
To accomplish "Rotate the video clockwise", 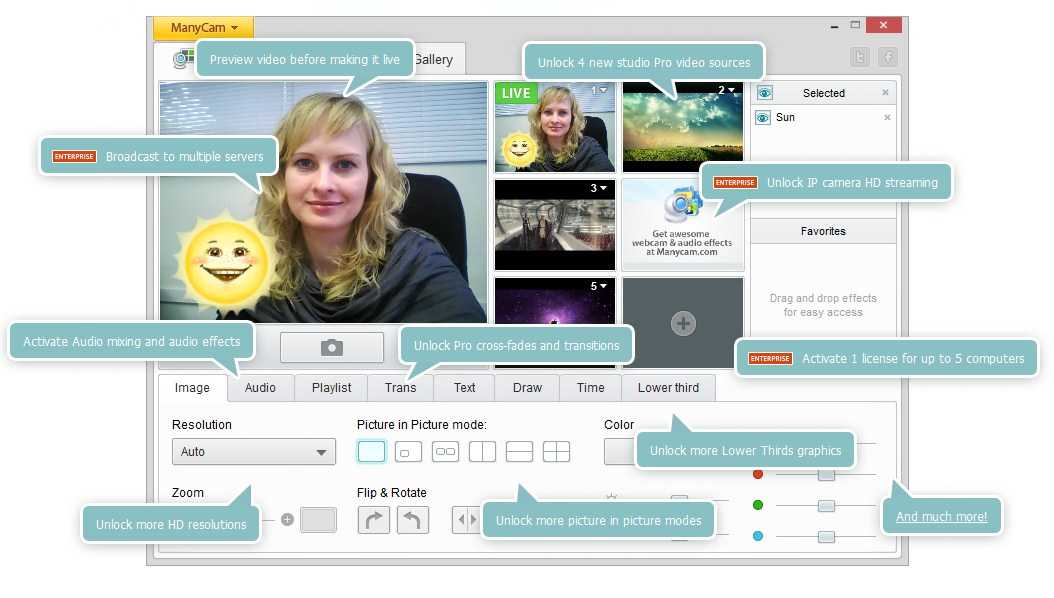I will tap(374, 519).
